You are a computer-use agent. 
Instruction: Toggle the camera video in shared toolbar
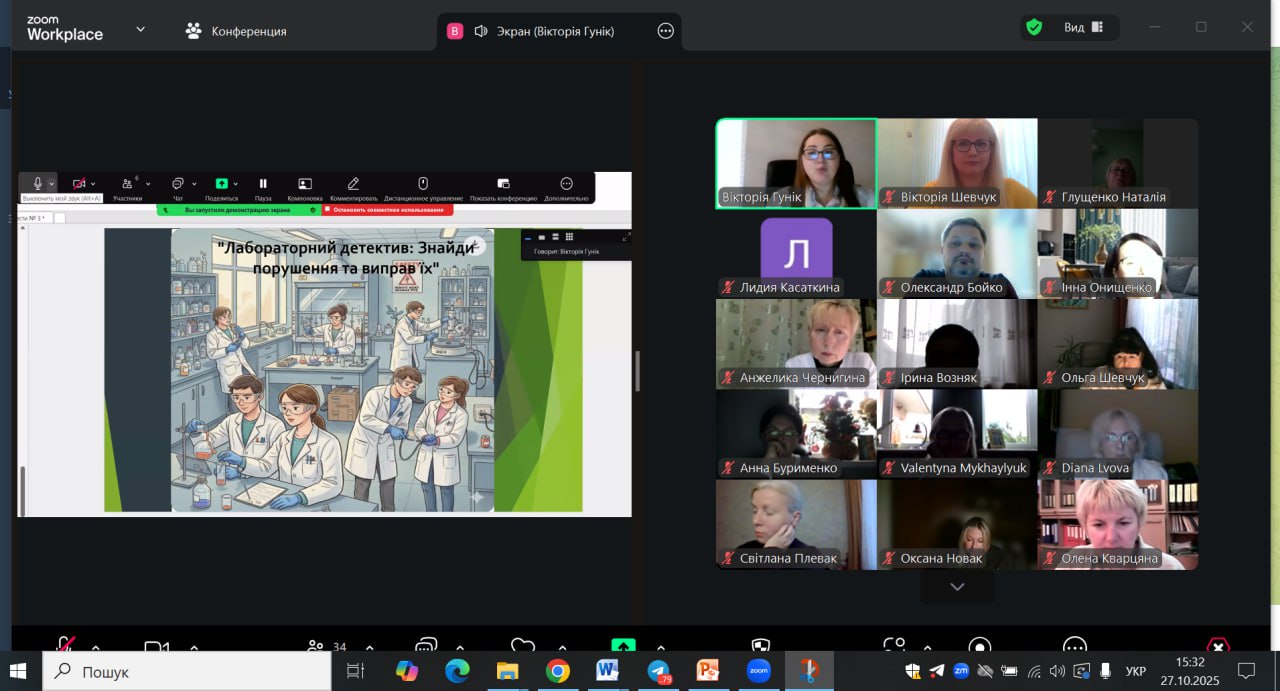point(79,184)
